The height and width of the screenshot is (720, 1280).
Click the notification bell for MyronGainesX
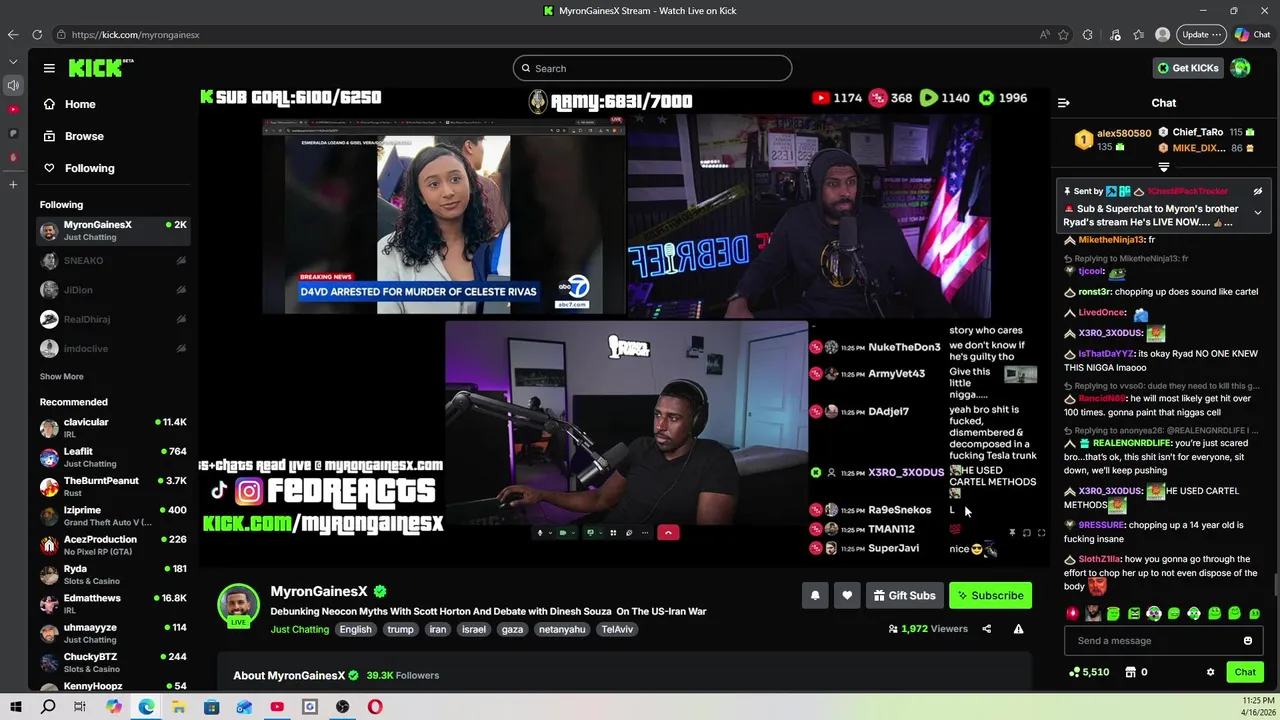point(815,595)
